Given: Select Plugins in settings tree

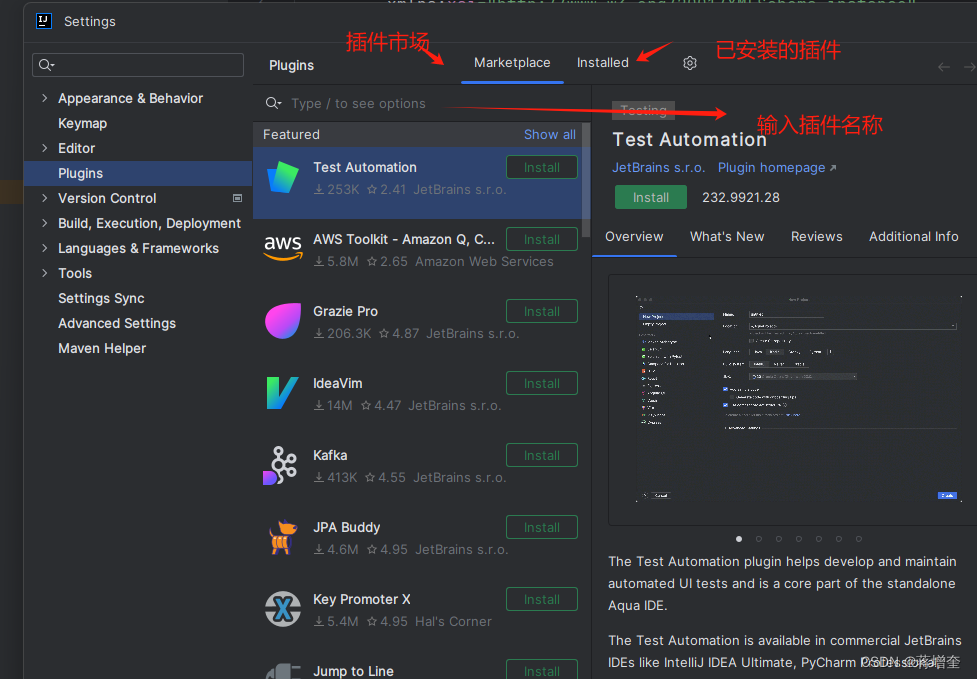Looking at the screenshot, I should coord(138,173).
